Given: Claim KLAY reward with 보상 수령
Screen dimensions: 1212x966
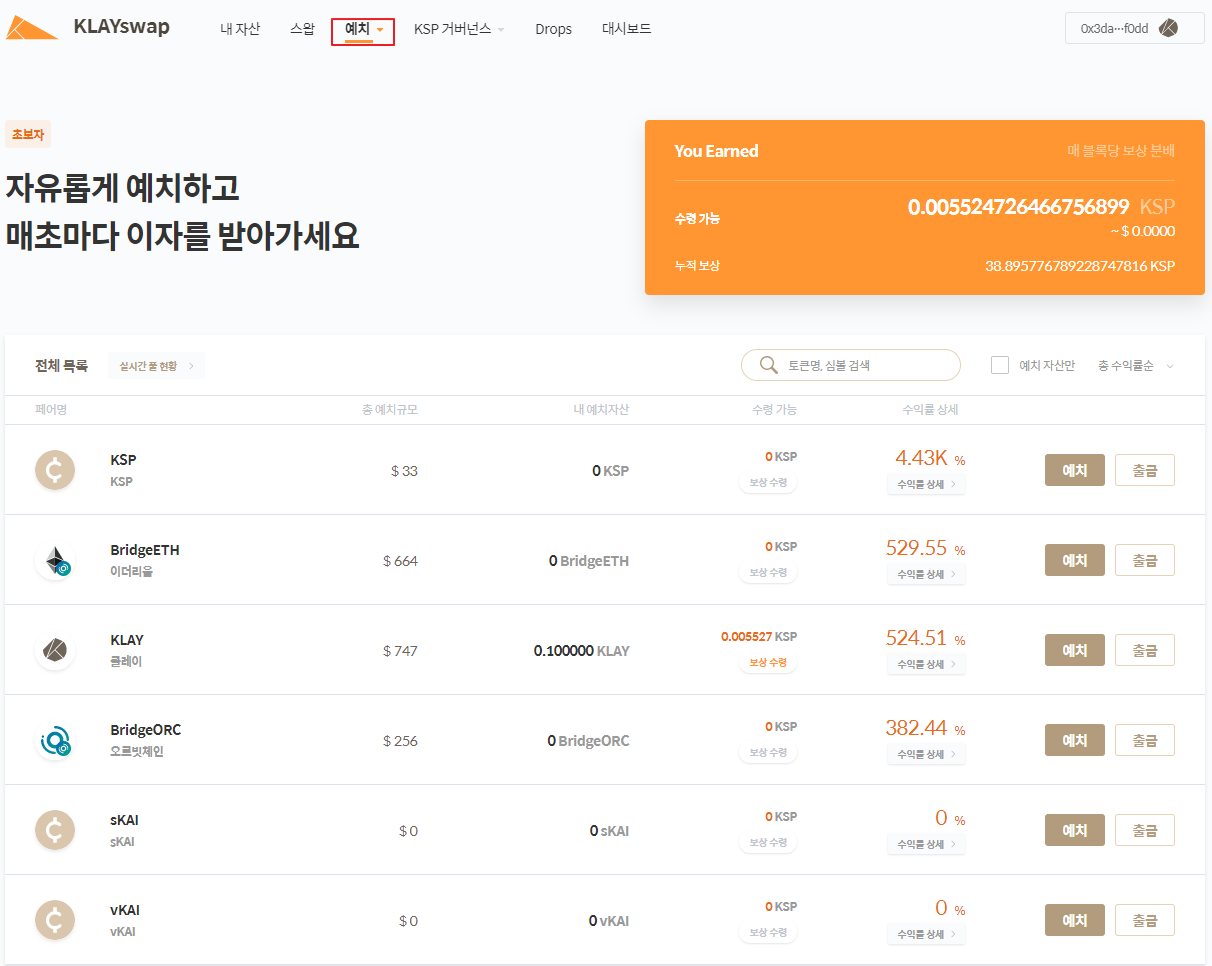Looking at the screenshot, I should click(768, 662).
